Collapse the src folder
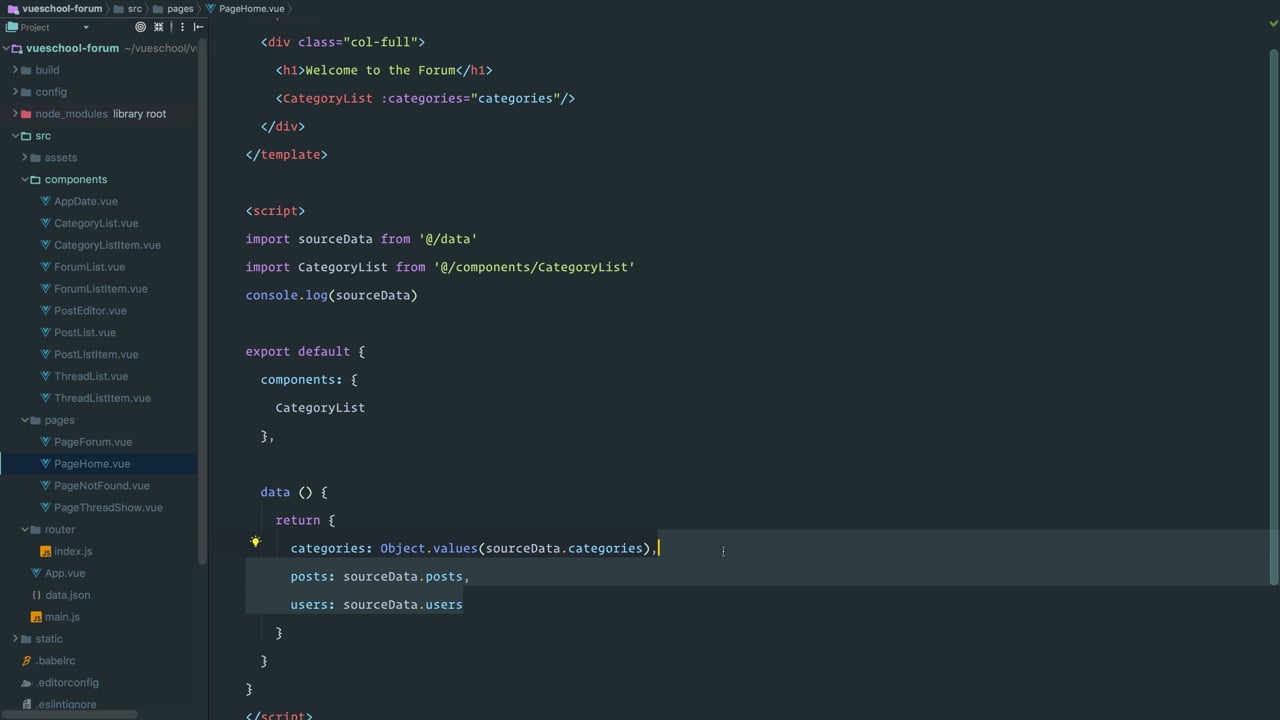The height and width of the screenshot is (720, 1280). click(14, 136)
